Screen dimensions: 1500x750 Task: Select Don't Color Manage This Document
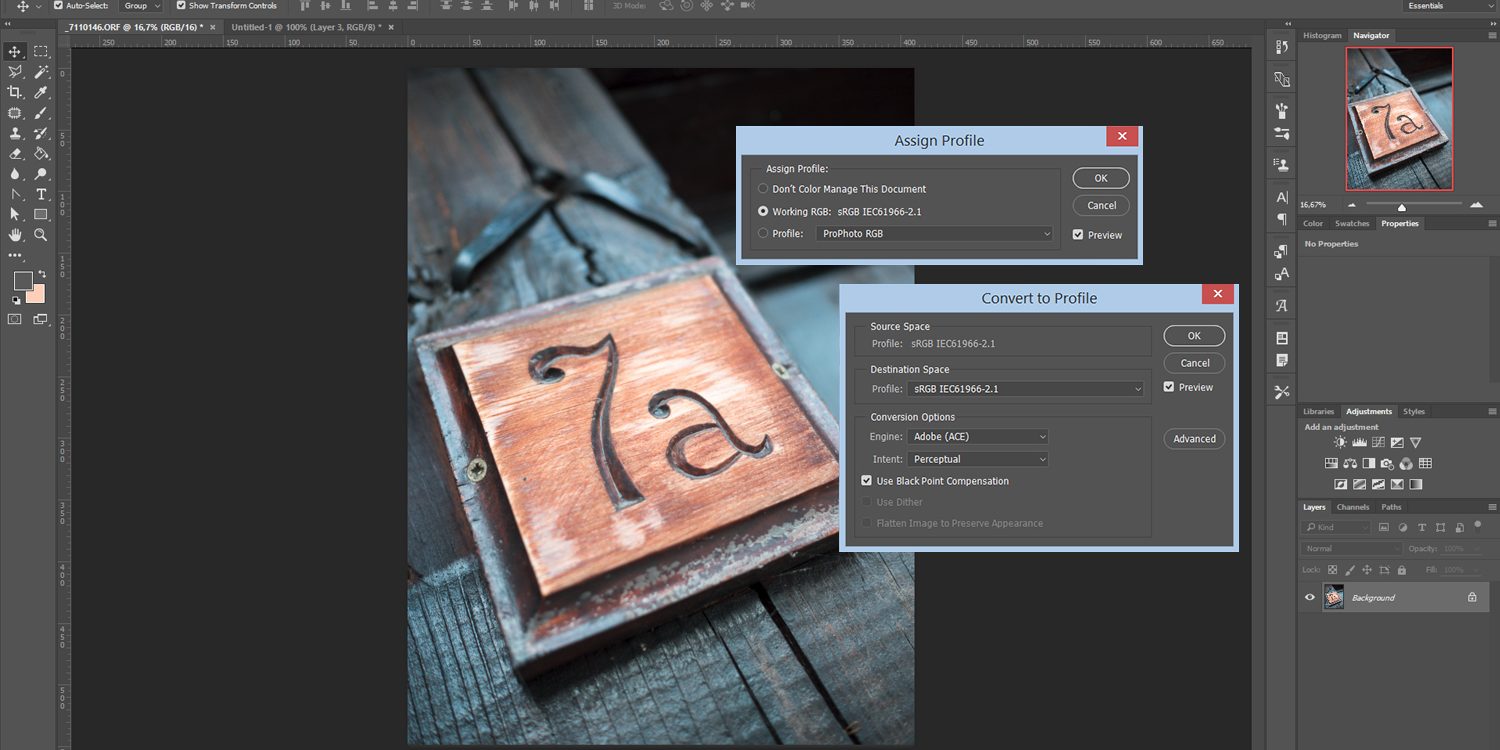(764, 189)
